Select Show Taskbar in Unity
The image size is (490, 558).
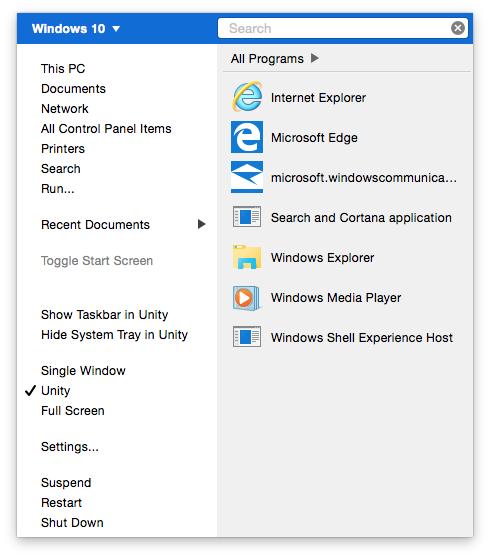point(105,315)
